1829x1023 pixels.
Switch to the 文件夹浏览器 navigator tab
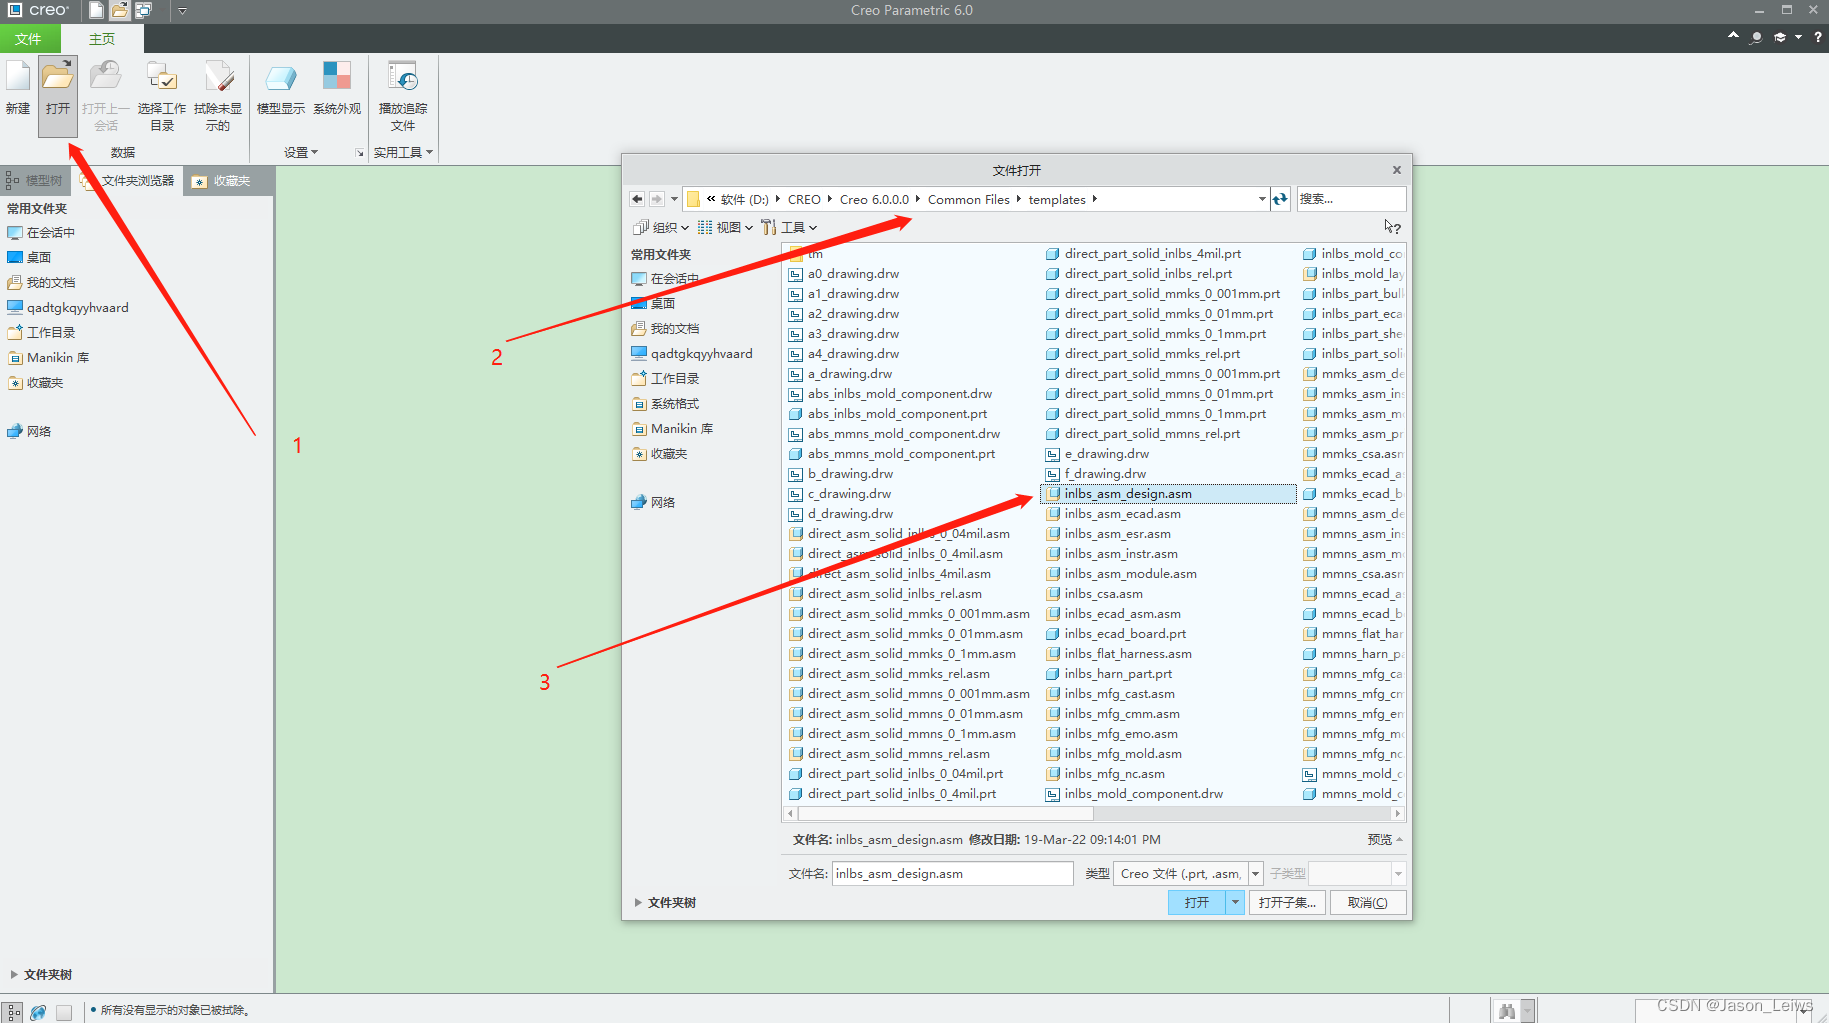(x=128, y=180)
